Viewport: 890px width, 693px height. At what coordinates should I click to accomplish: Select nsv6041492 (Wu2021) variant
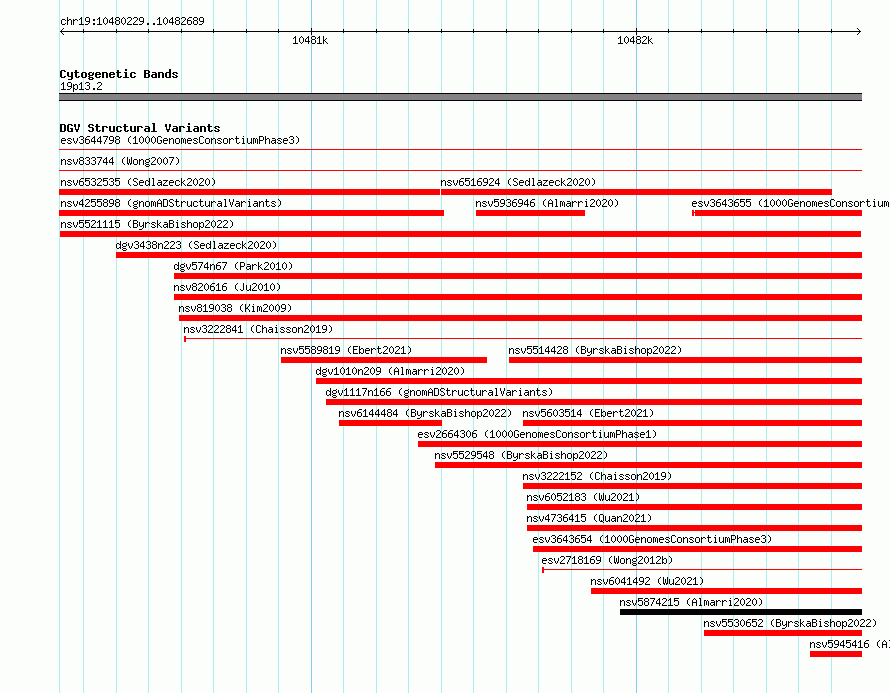[647, 581]
